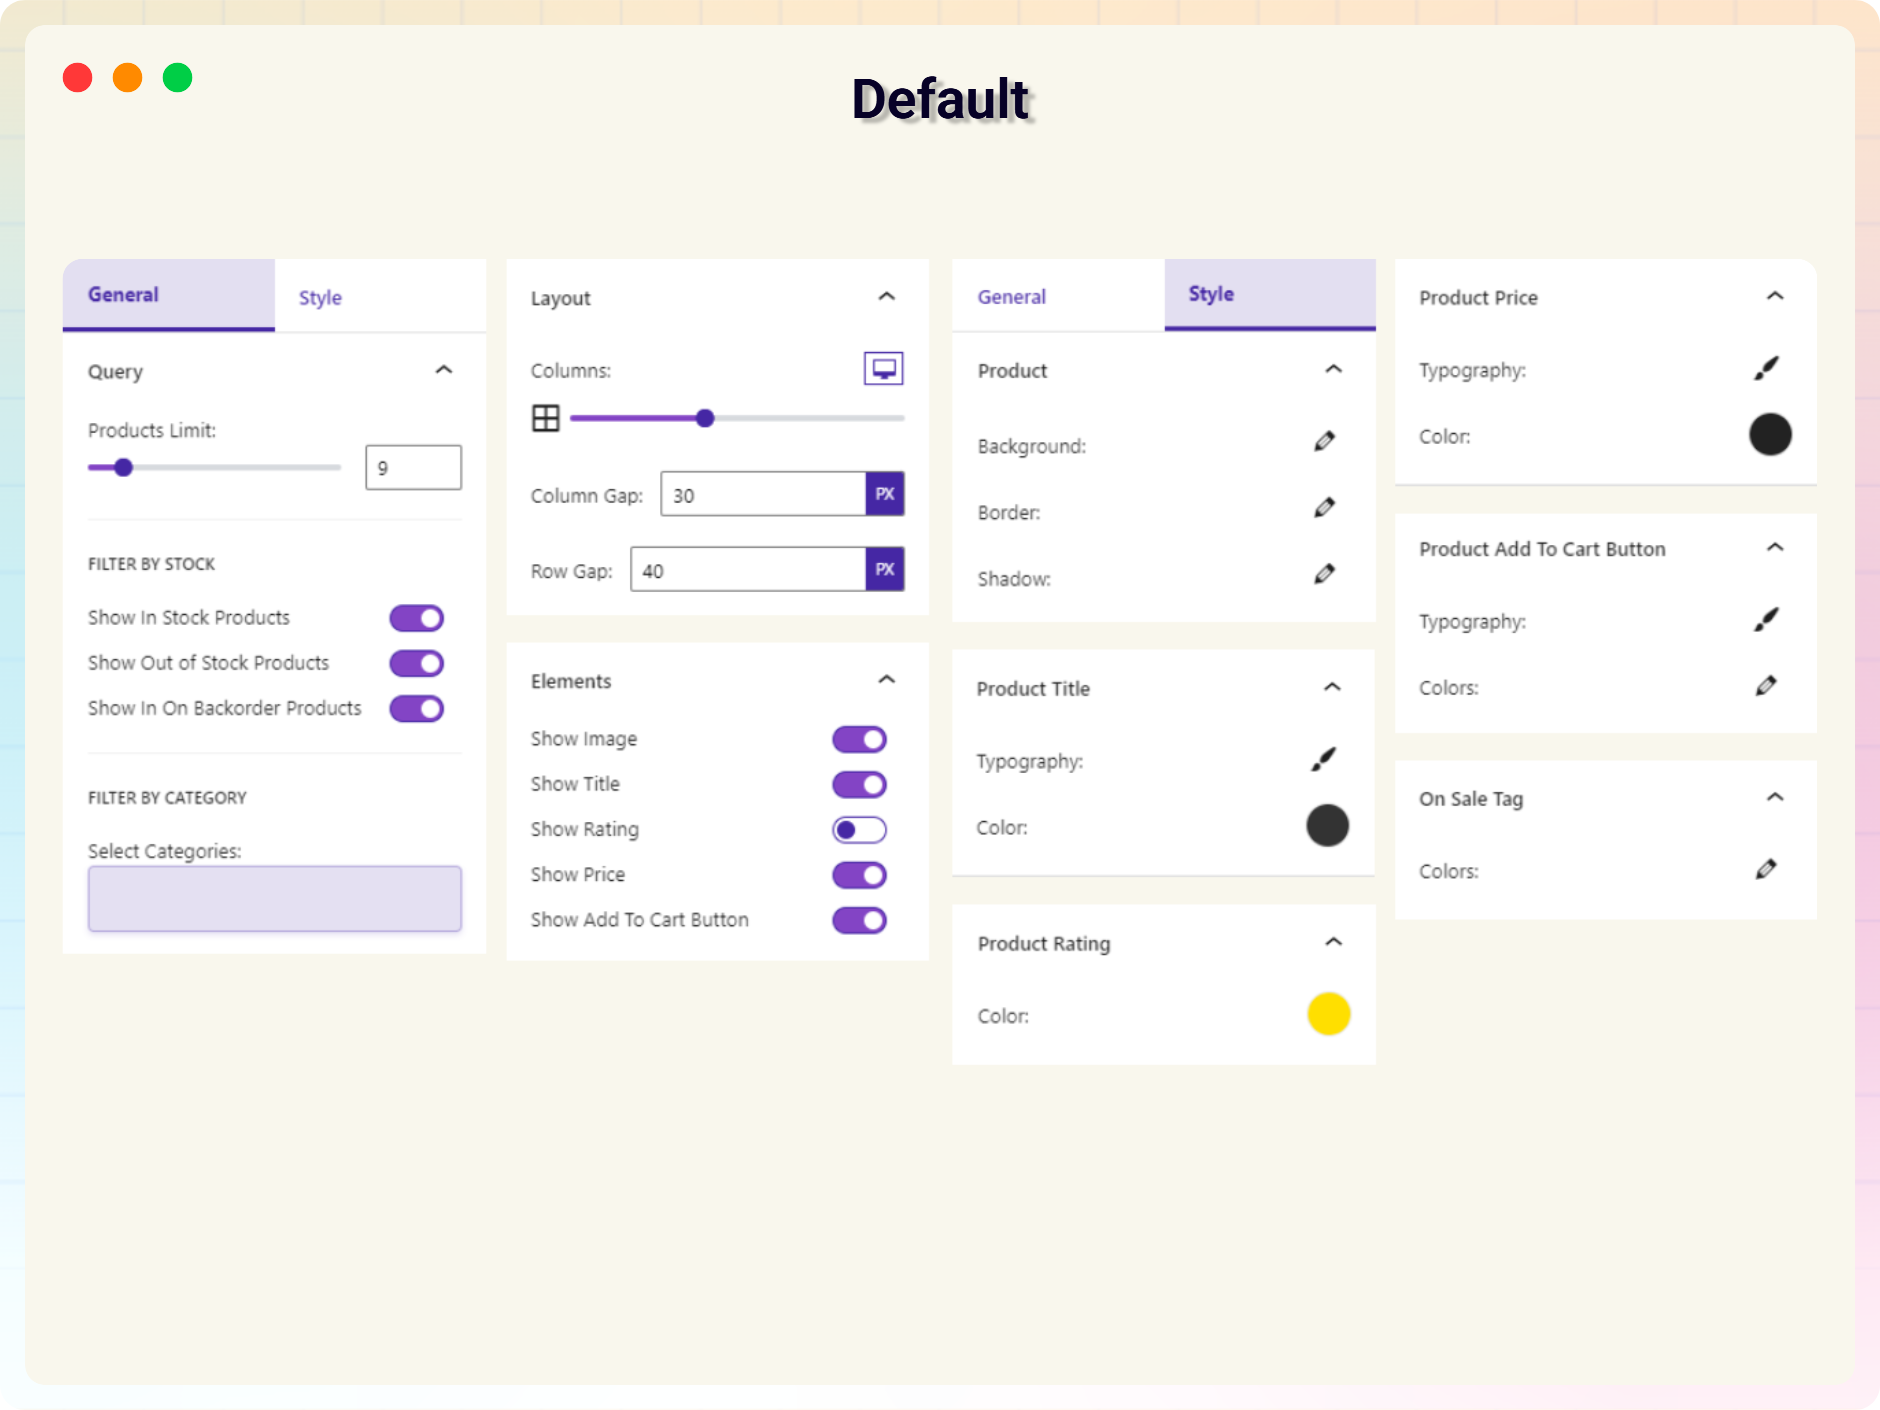This screenshot has height=1410, width=1880.
Task: Click the orange window minimize dot
Action: [128, 78]
